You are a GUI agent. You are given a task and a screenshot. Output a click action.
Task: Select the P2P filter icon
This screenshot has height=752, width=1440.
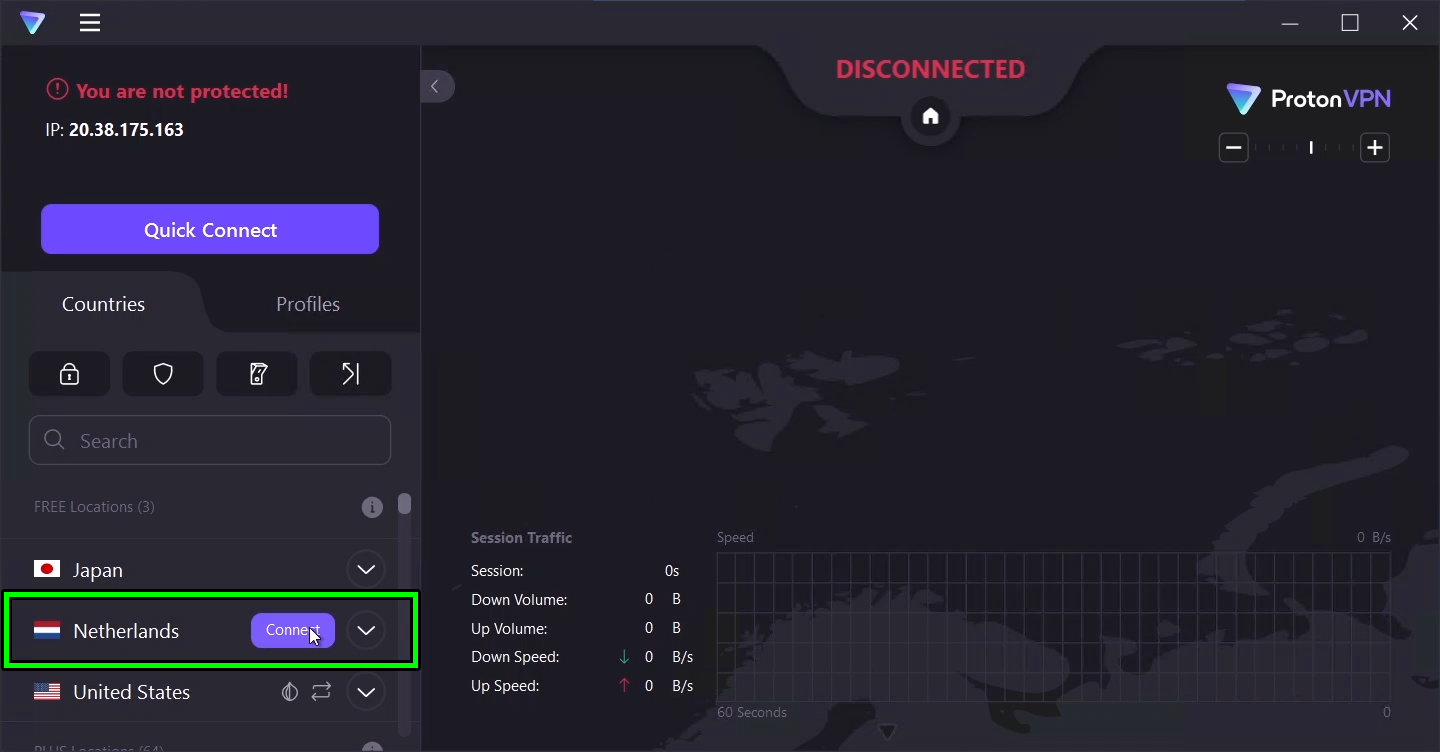(x=257, y=373)
